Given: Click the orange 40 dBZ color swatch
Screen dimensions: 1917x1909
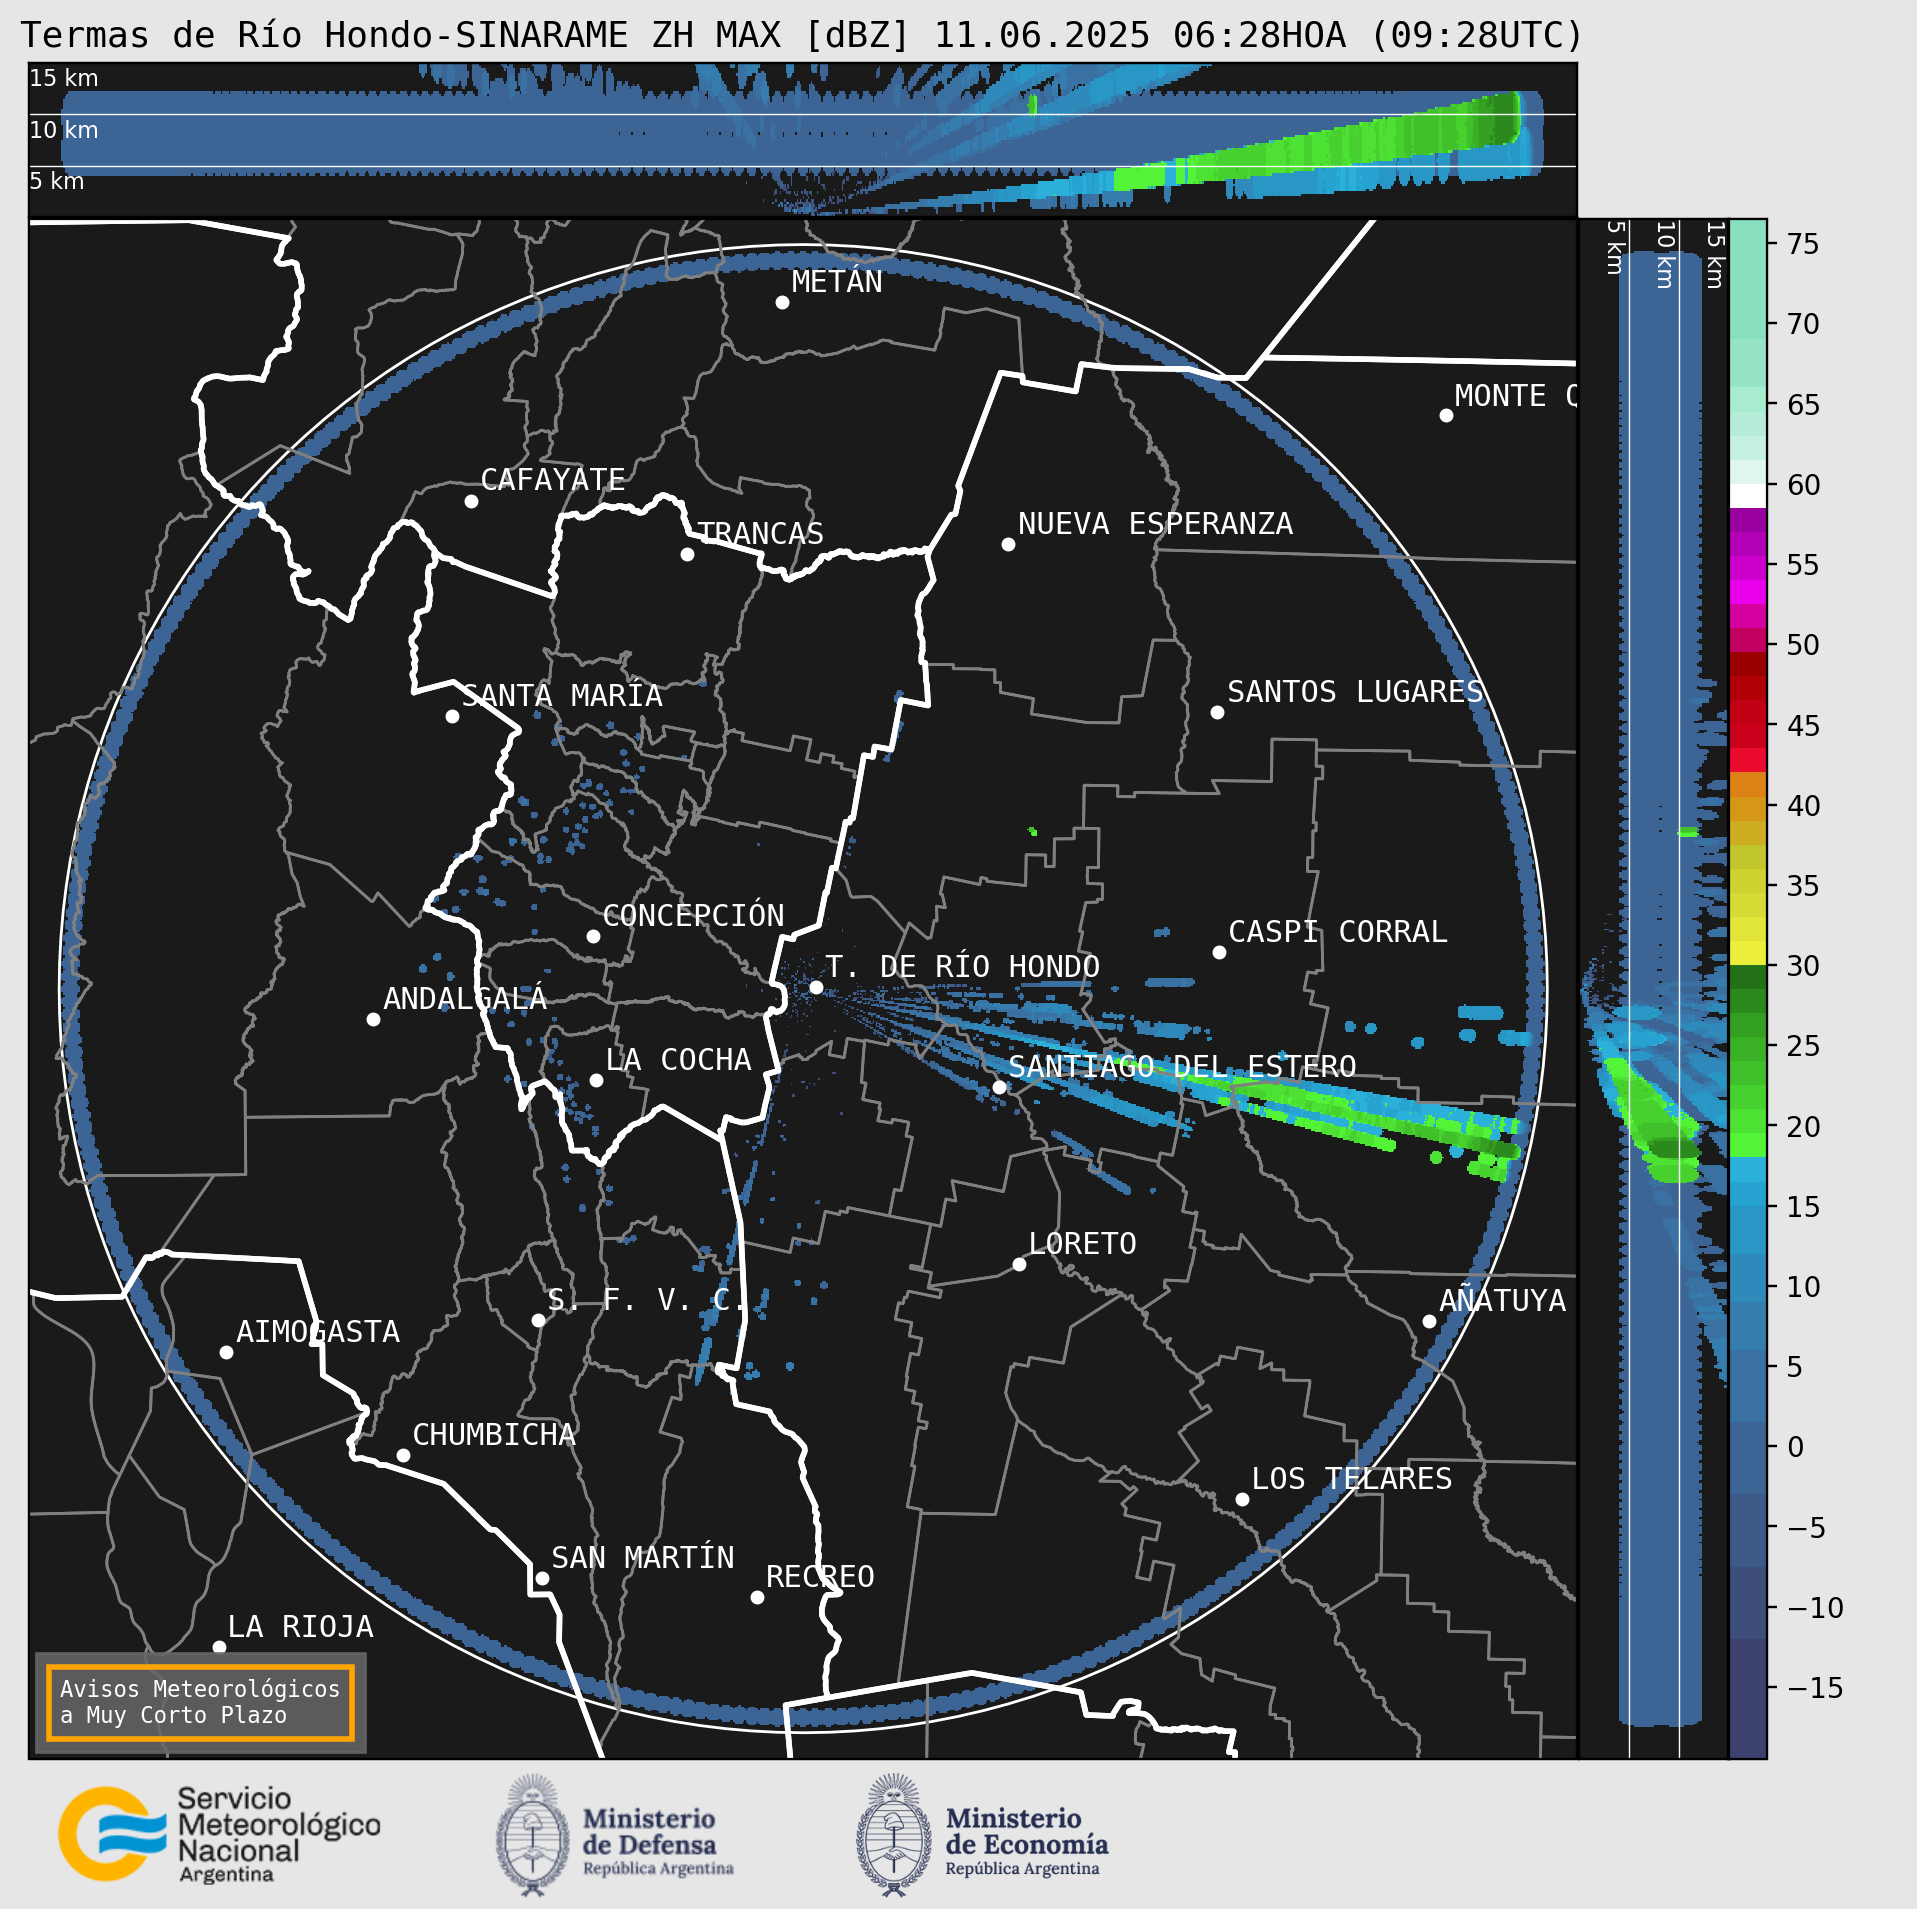Looking at the screenshot, I should [1748, 784].
